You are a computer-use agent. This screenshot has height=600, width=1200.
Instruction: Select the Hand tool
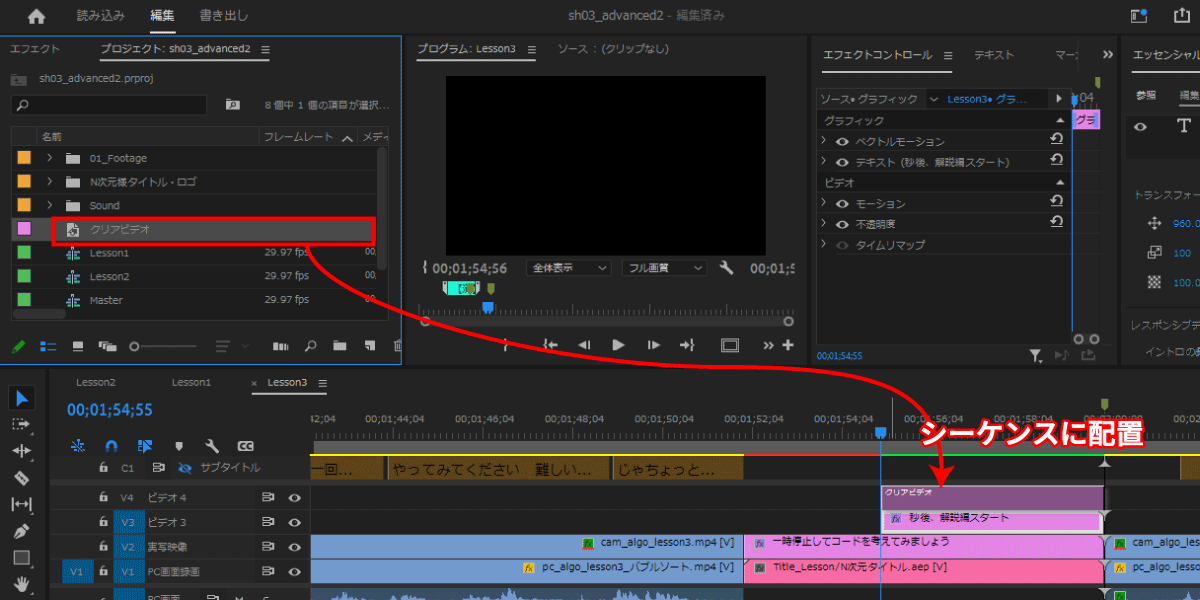tap(22, 584)
